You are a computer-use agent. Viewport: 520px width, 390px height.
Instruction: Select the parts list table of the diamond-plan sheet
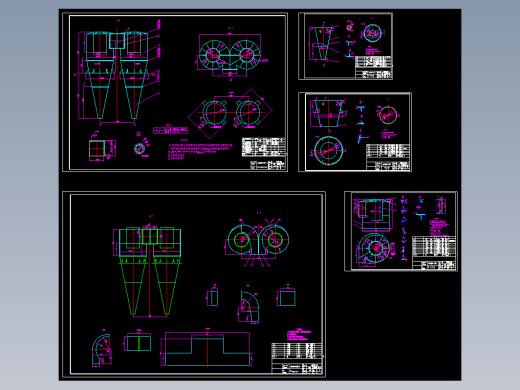pyautogui.click(x=263, y=147)
